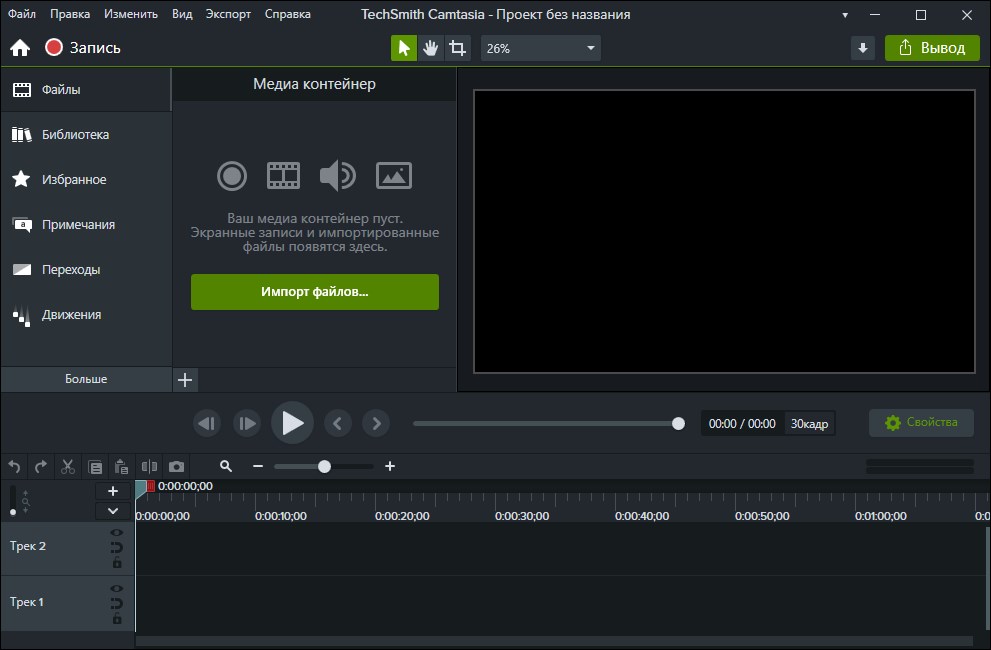Capture a frame with the camera icon
Screen dimensions: 991x650
[x=176, y=466]
